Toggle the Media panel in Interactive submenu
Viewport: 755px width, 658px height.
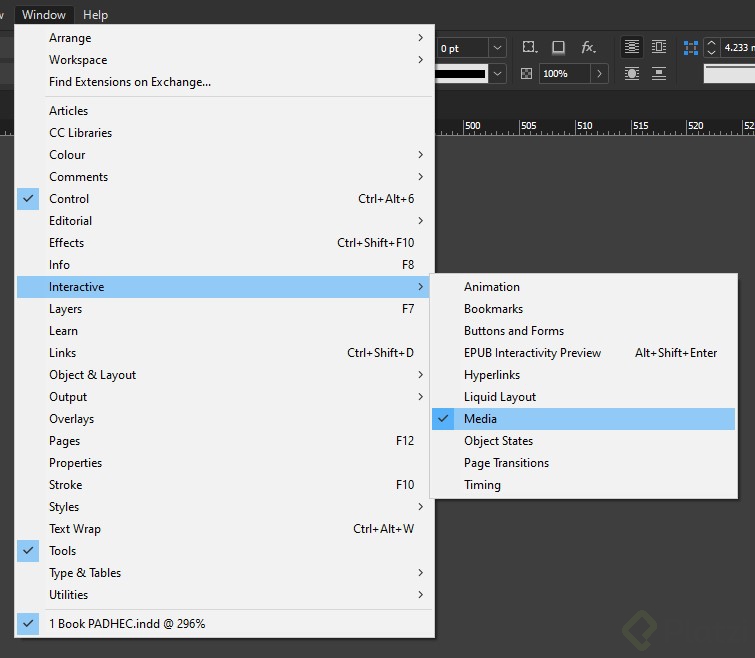click(x=584, y=419)
